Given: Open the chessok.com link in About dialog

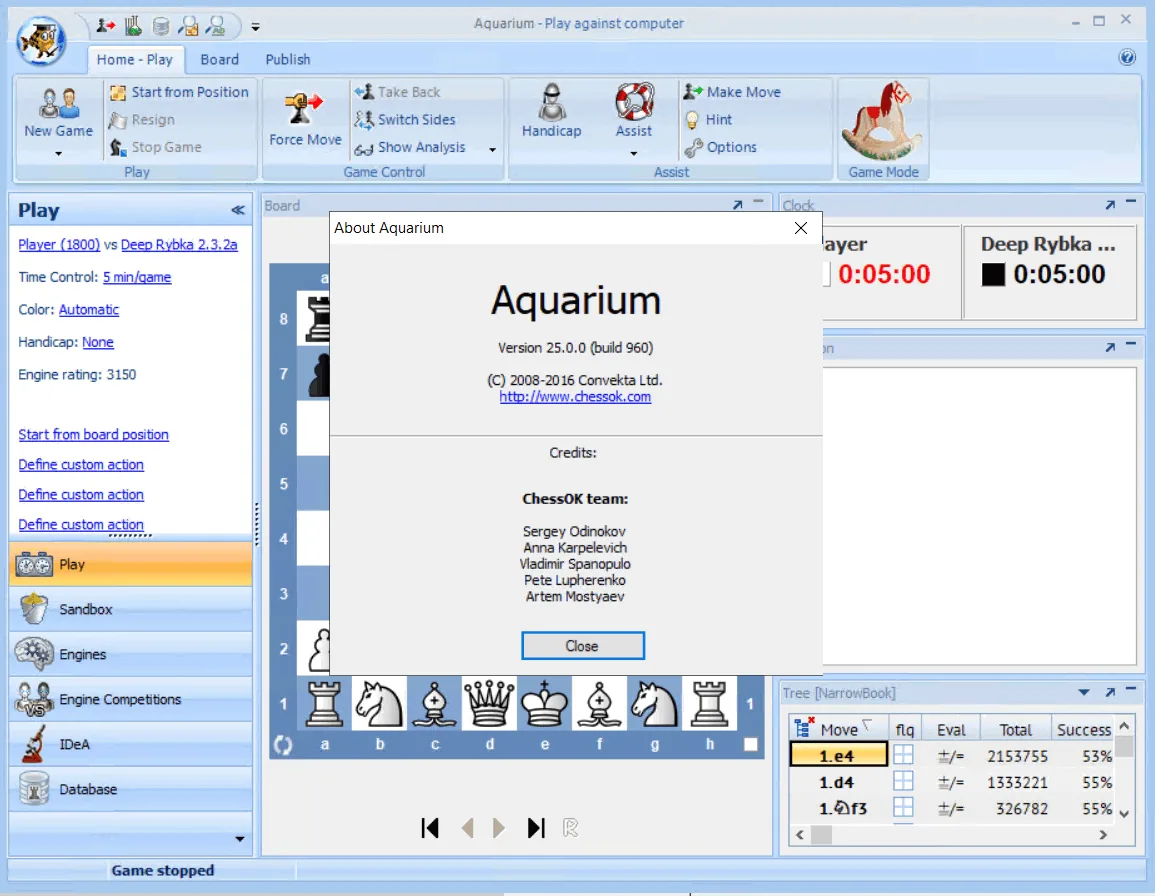Looking at the screenshot, I should 575,396.
